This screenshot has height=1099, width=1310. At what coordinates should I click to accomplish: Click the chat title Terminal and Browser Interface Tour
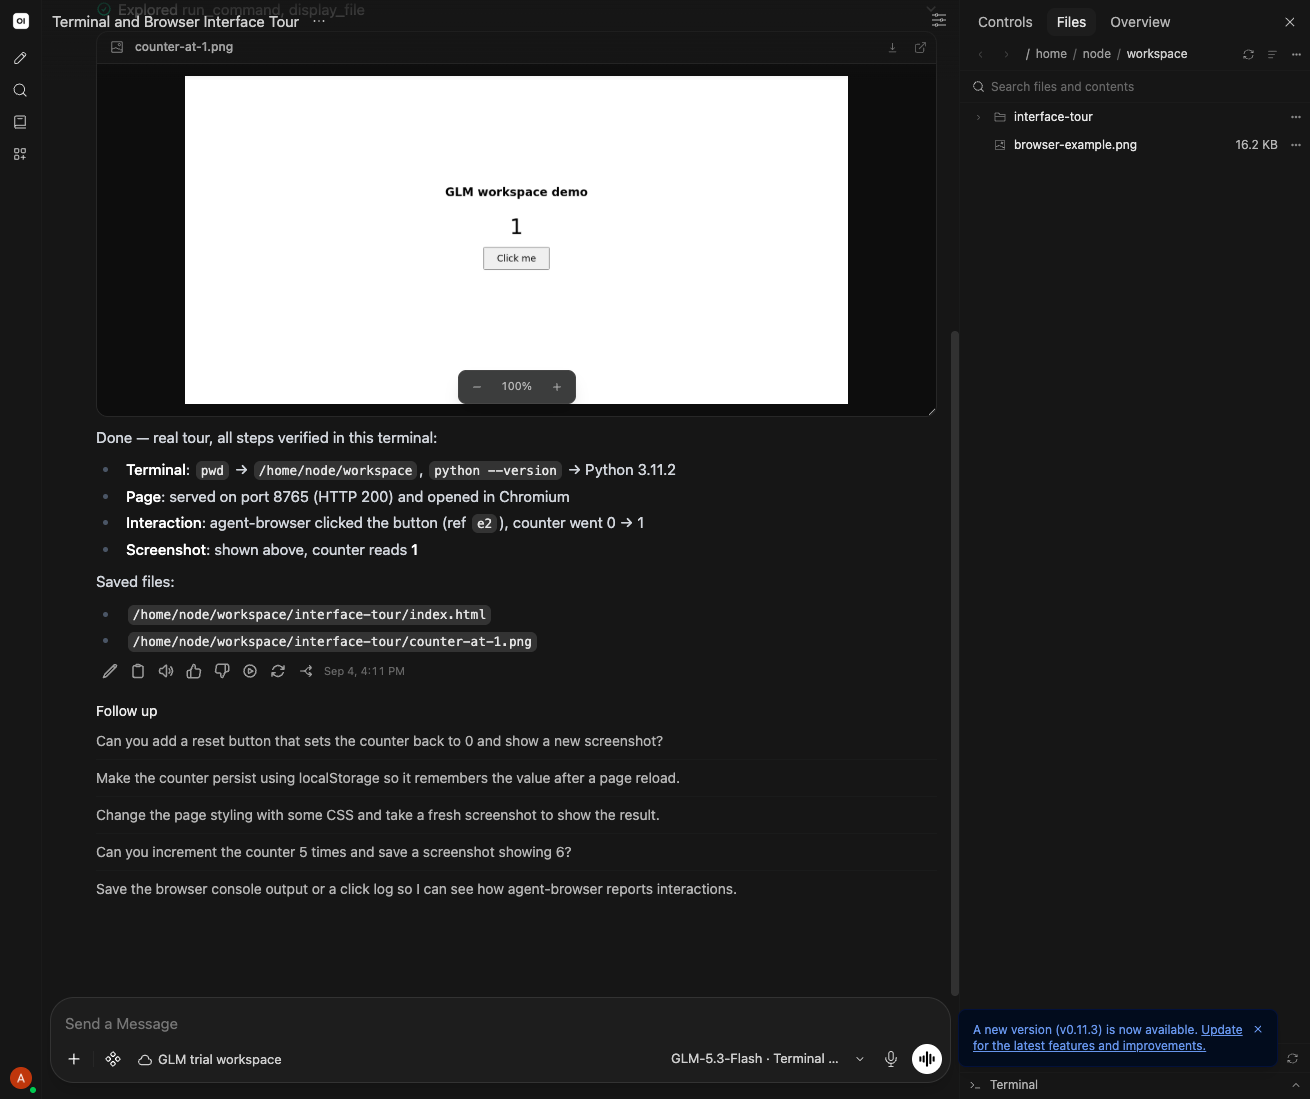pyautogui.click(x=175, y=21)
